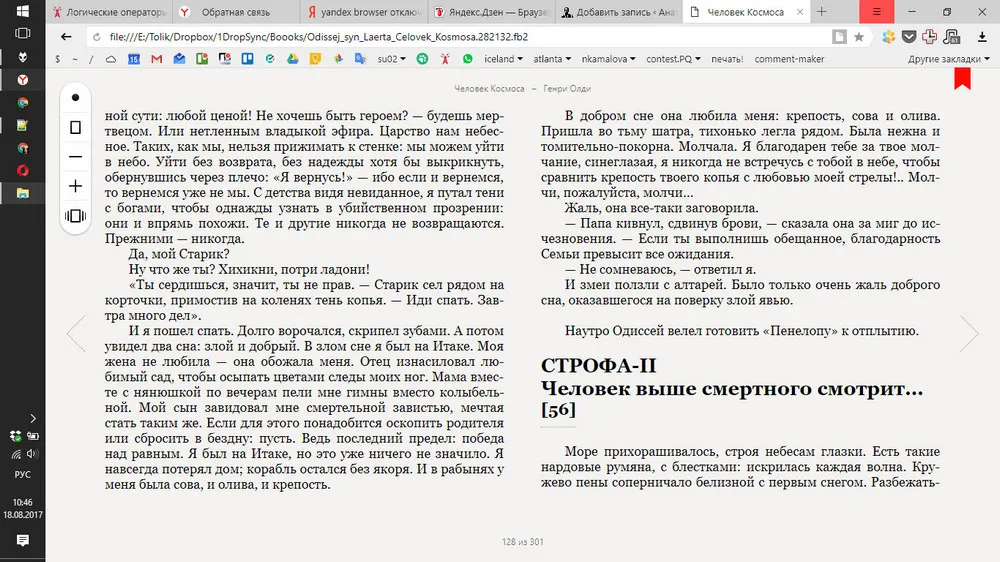Open the Yandex browser hamburger menu
The image size is (1000, 562).
click(876, 11)
